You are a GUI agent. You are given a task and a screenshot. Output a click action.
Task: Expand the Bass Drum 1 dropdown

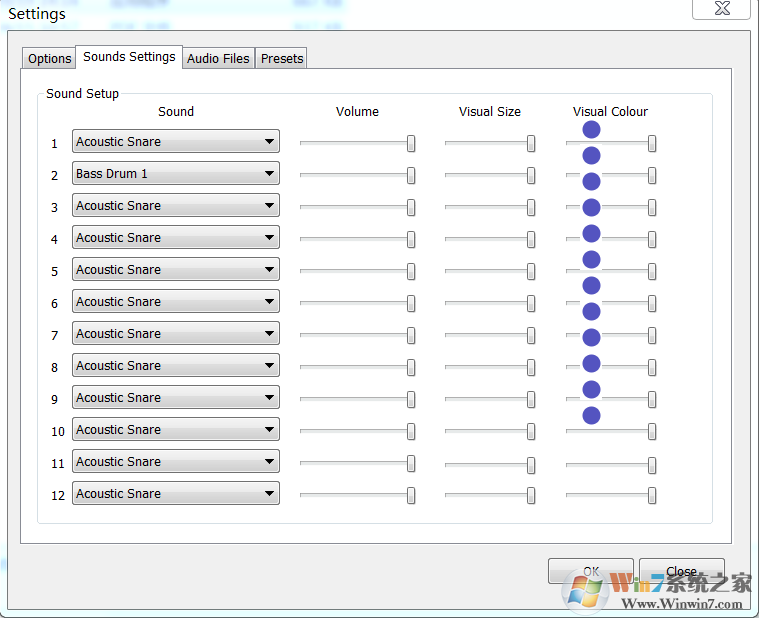[175, 174]
